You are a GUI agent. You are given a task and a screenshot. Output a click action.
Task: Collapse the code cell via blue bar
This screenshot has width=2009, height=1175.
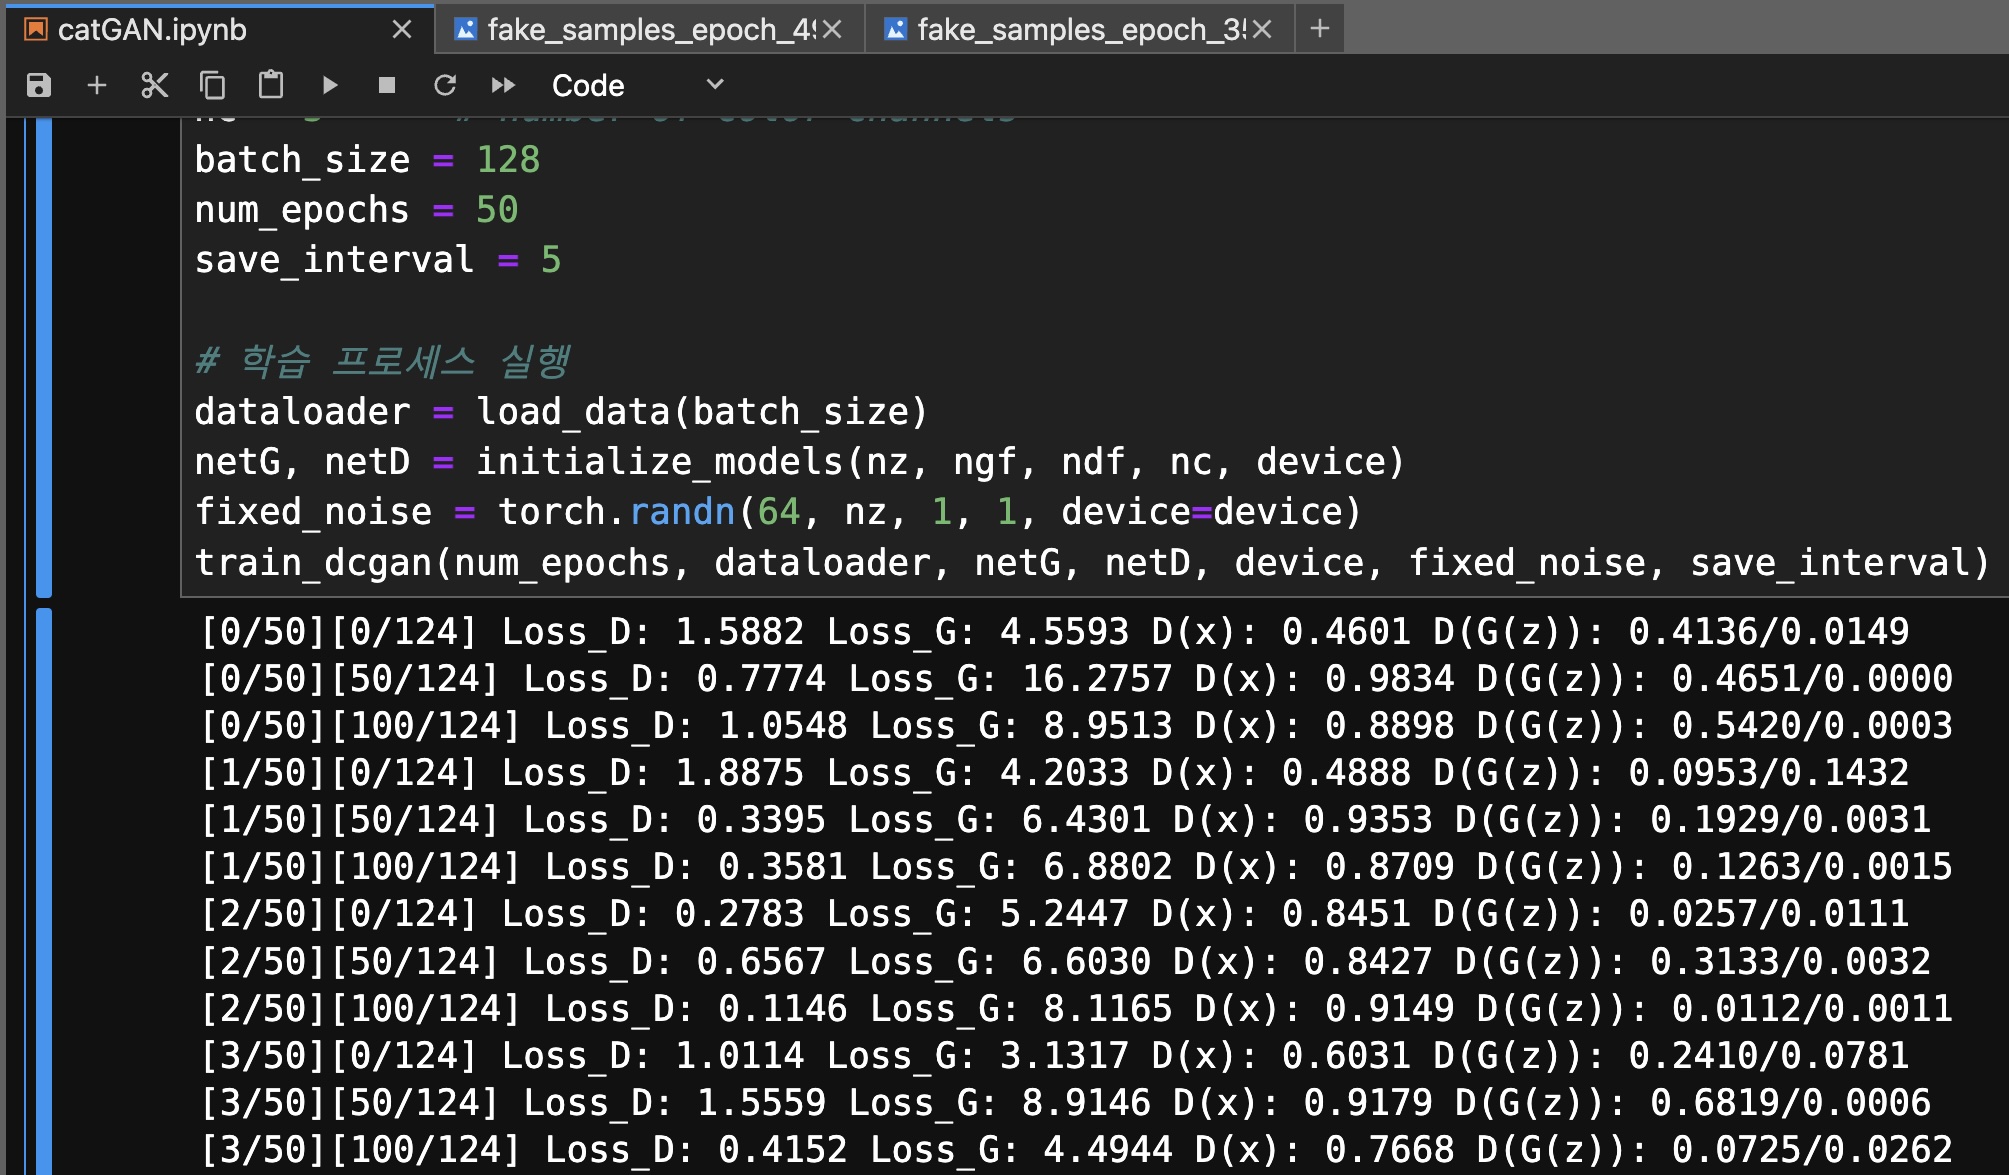pos(43,355)
